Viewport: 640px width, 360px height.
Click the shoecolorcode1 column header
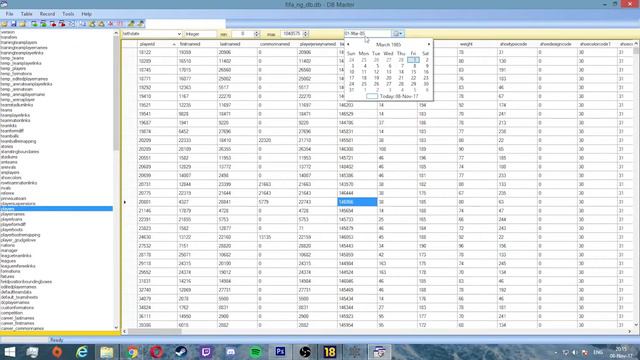598,44
